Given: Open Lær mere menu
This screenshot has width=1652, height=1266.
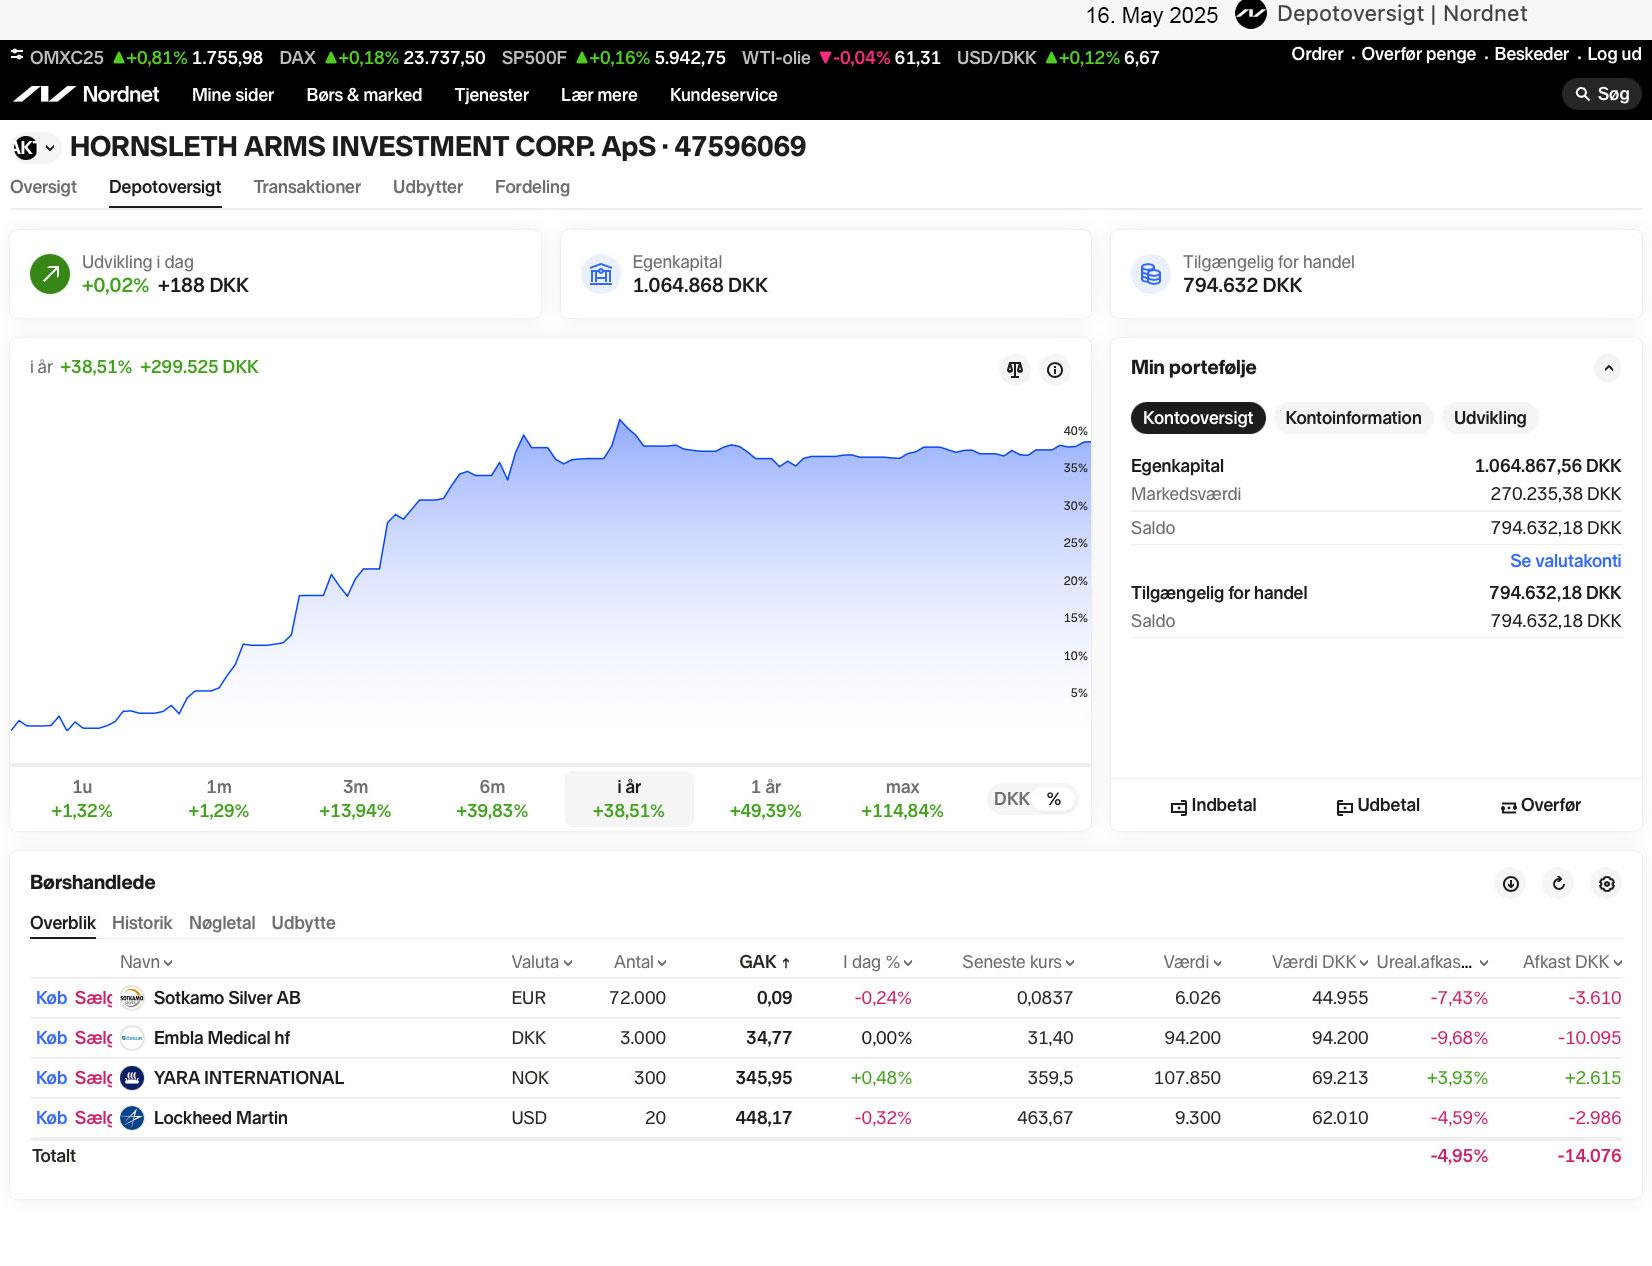Looking at the screenshot, I should coord(599,95).
